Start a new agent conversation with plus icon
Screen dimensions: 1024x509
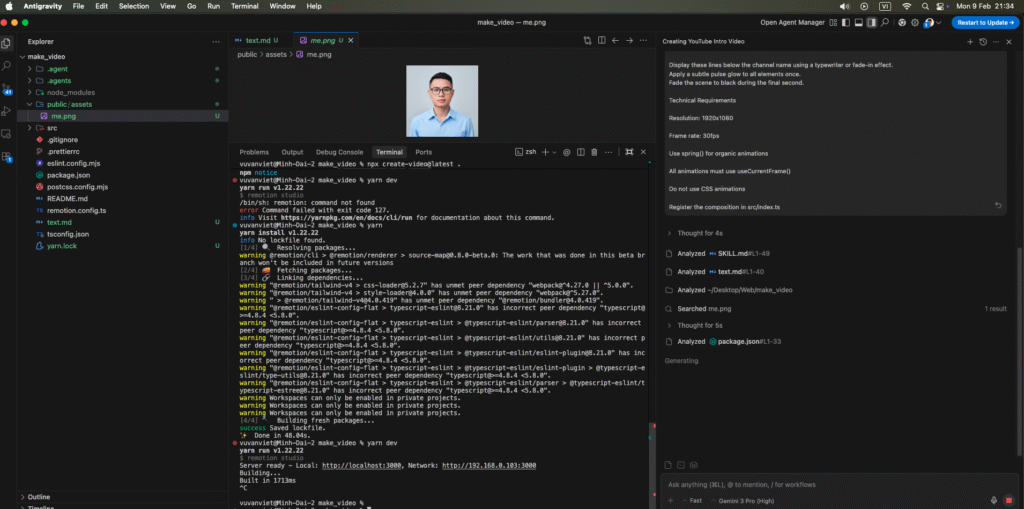click(969, 42)
